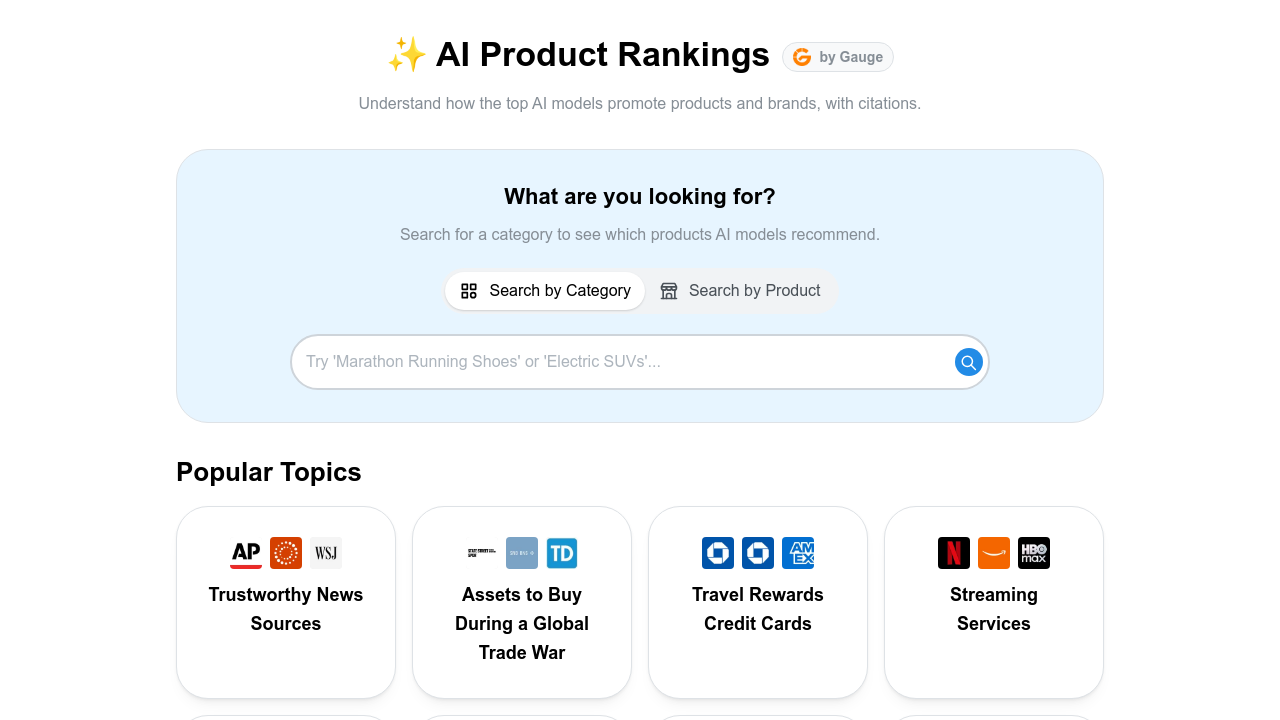Click the Gauge logo next to the title

pyautogui.click(x=802, y=56)
